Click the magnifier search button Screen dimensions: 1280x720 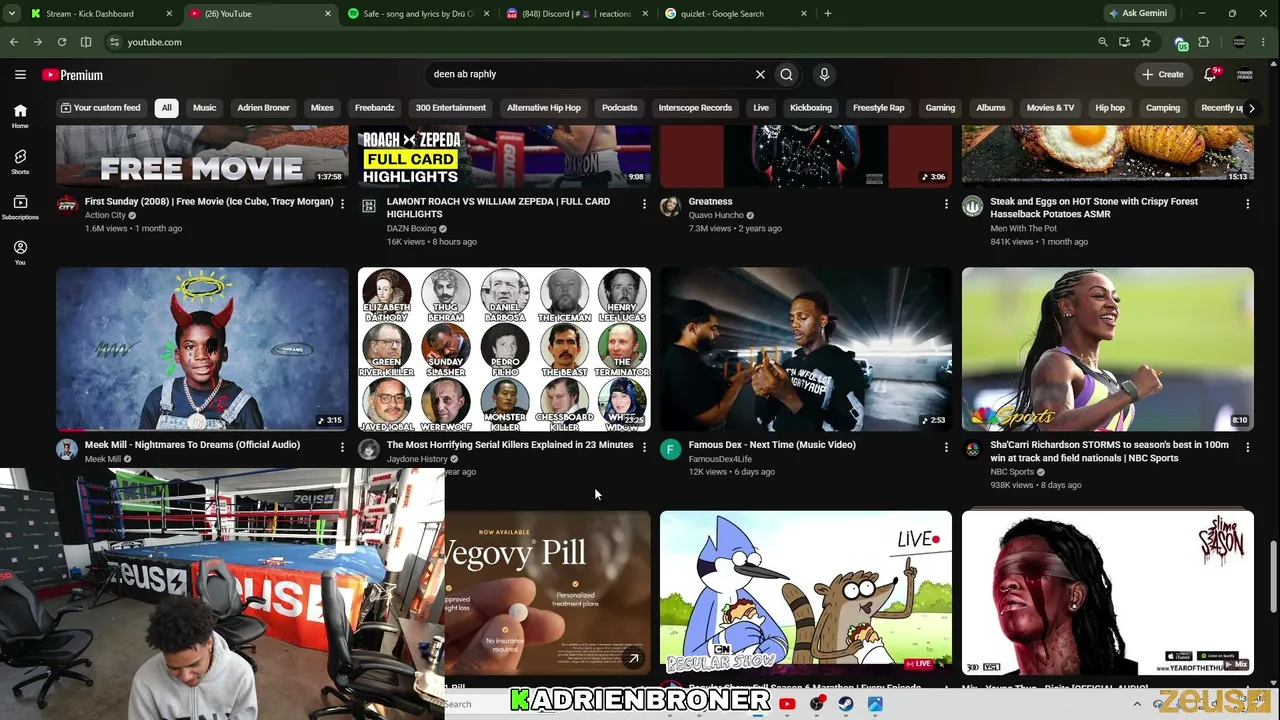pos(787,74)
